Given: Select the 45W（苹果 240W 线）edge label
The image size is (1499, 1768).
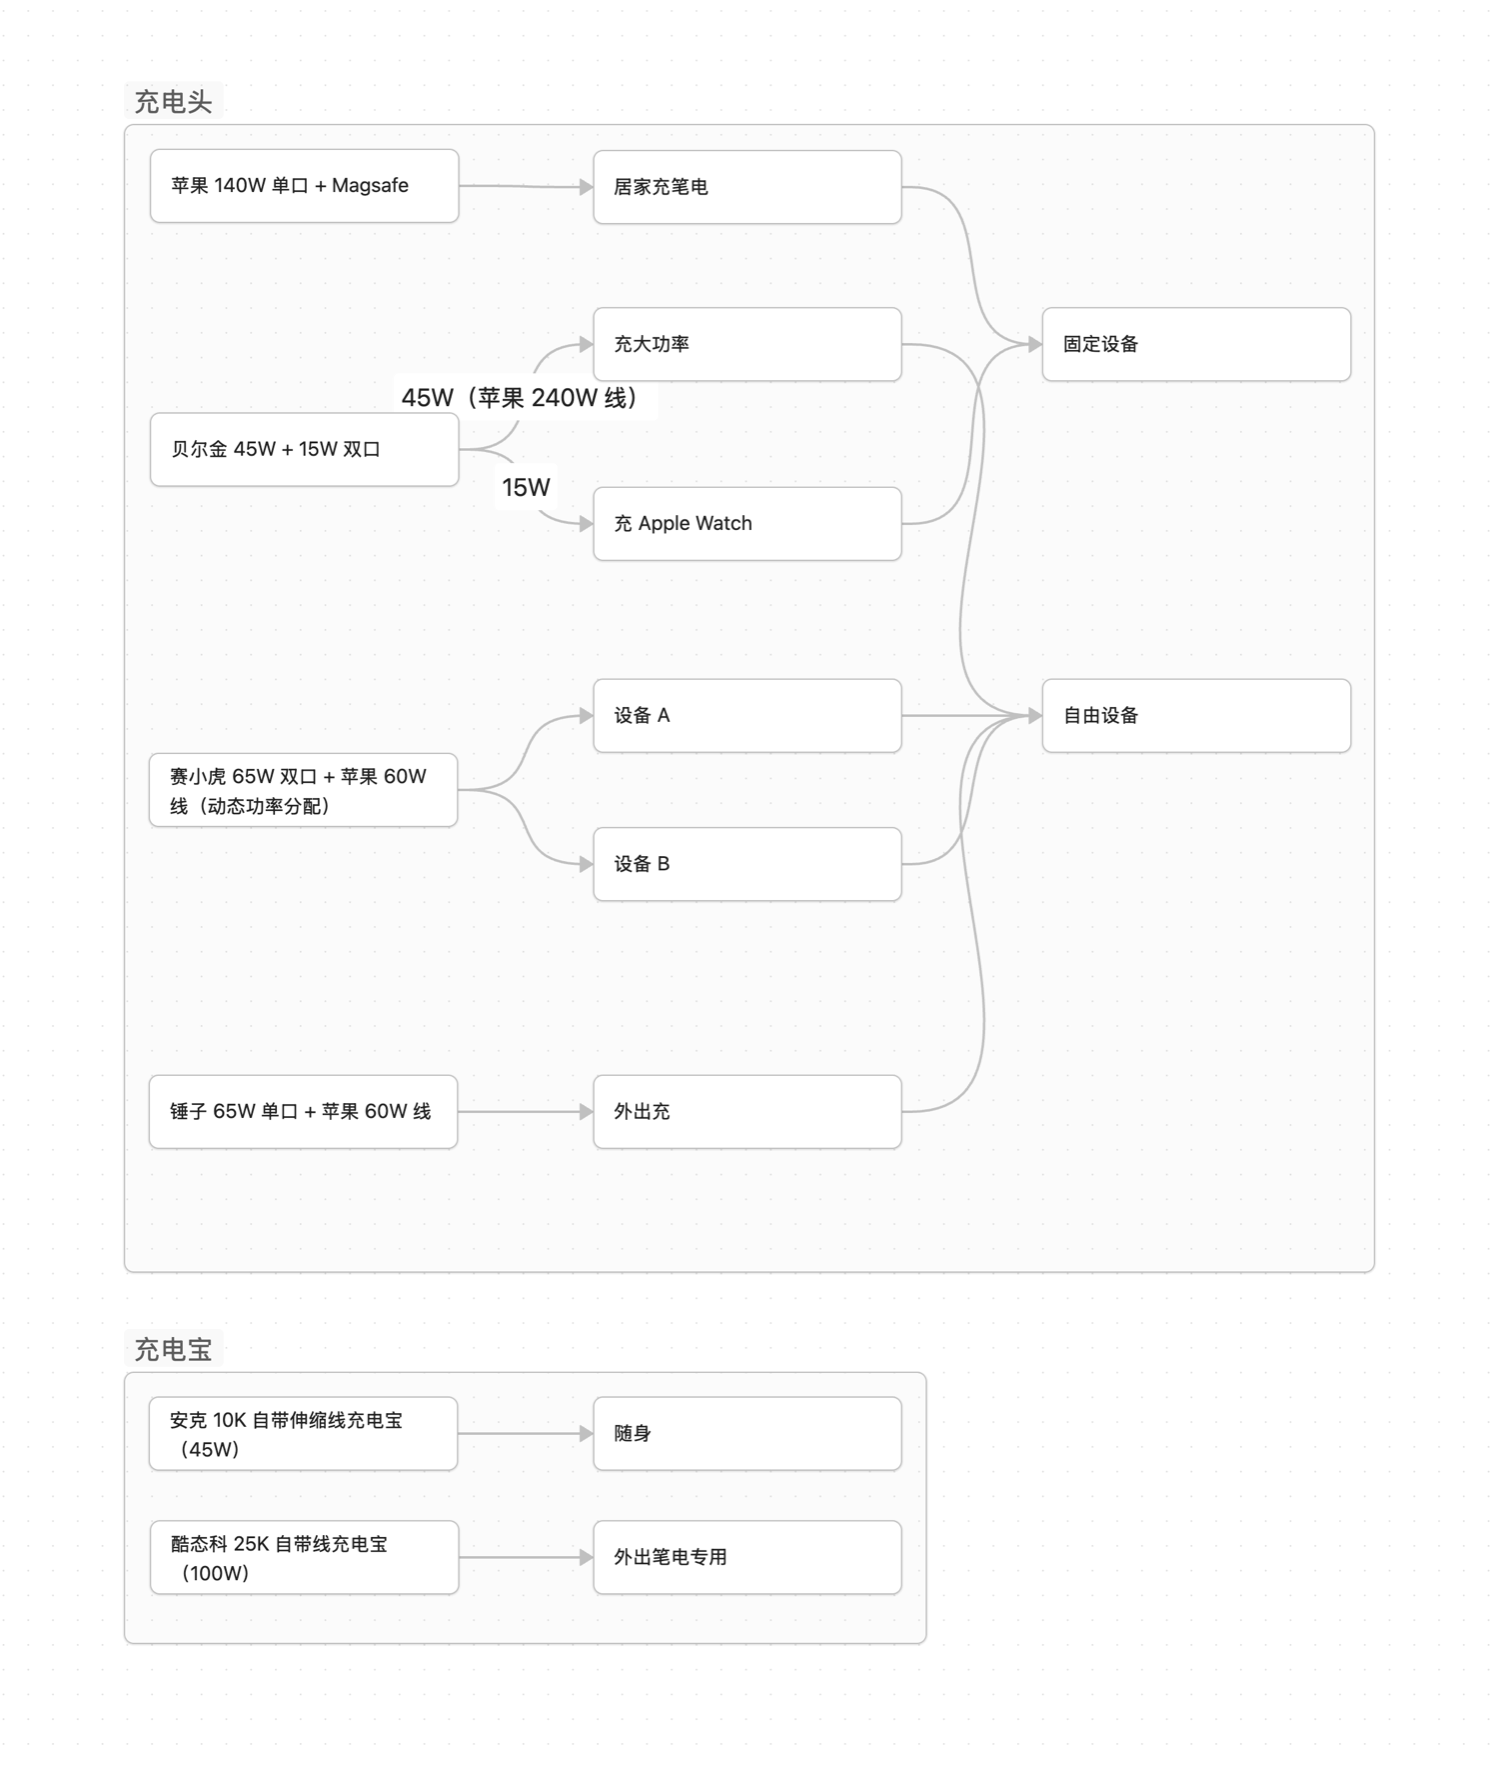Looking at the screenshot, I should (520, 398).
